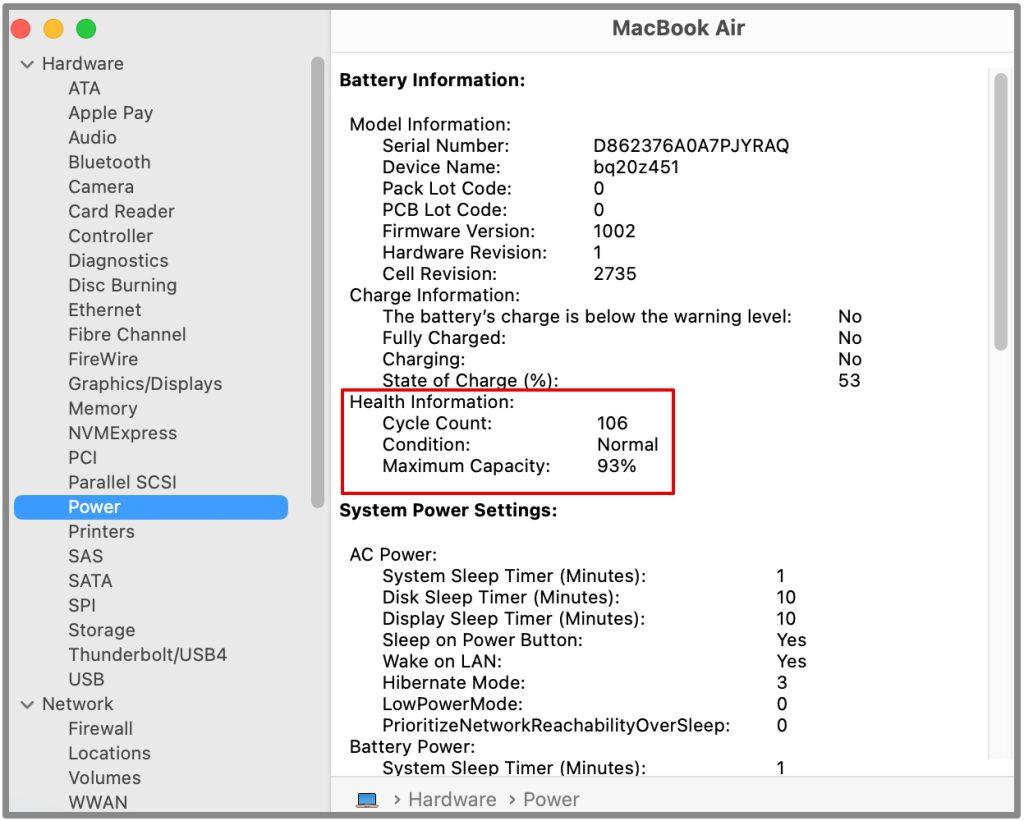Select USB in the sidebar
Viewport: 1024px width, 821px height.
click(86, 679)
